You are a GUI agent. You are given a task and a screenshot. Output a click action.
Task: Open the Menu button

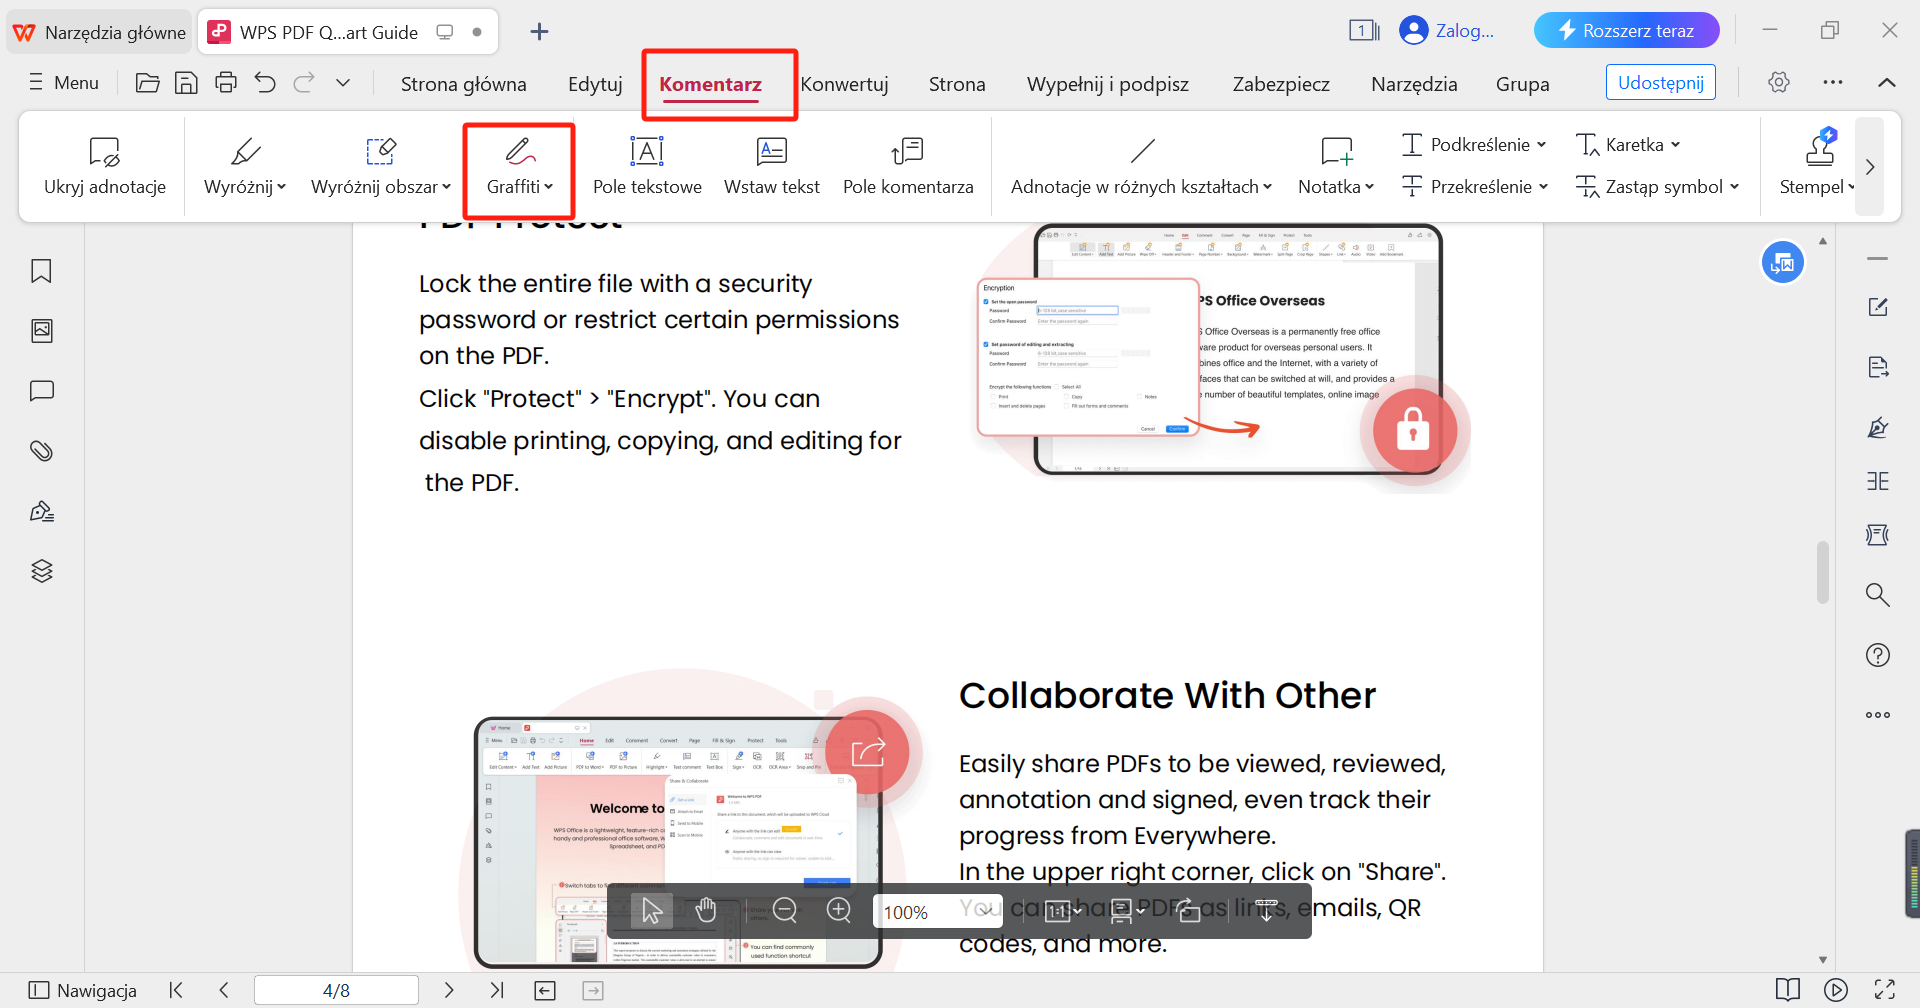(64, 83)
